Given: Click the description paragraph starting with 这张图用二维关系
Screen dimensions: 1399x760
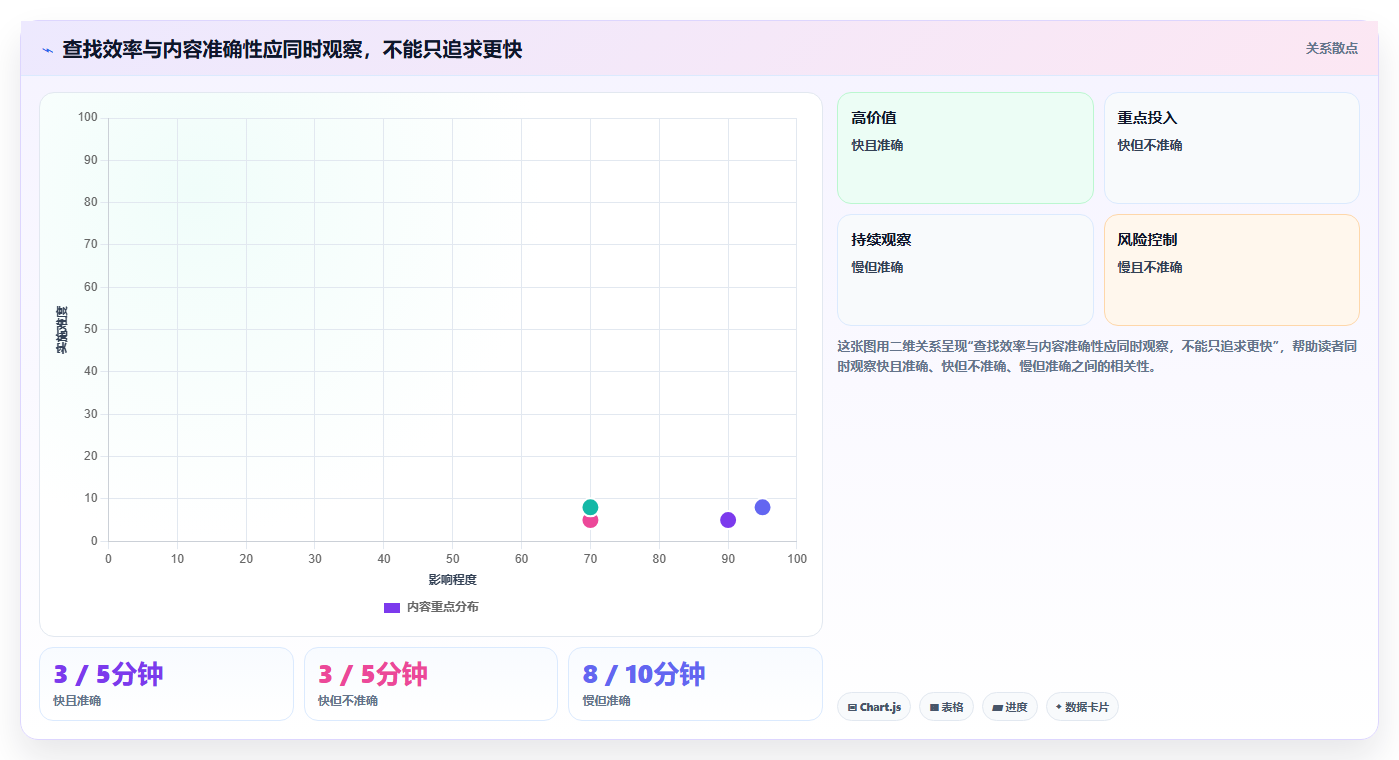Looking at the screenshot, I should [1097, 356].
